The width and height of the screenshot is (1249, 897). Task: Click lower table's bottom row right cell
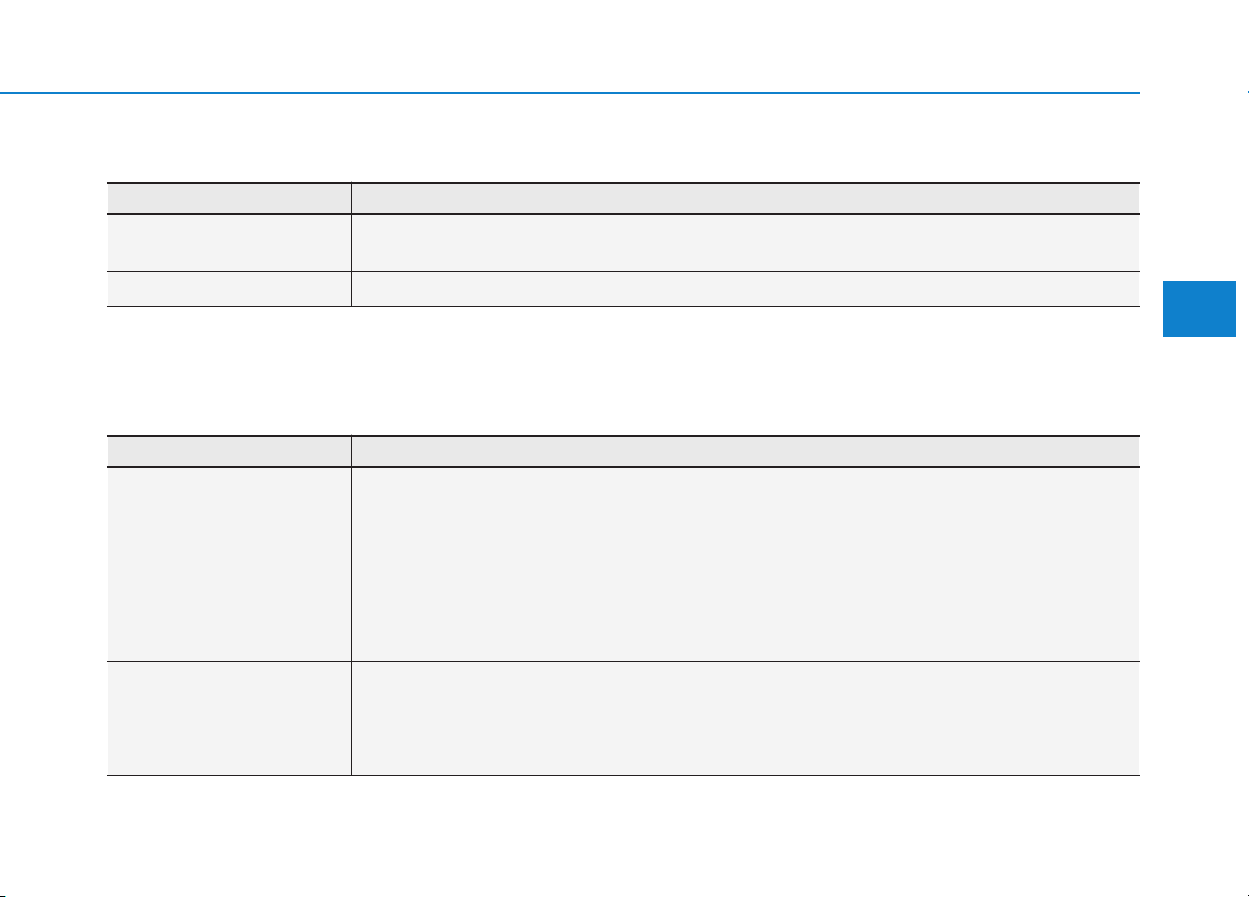[x=746, y=718]
